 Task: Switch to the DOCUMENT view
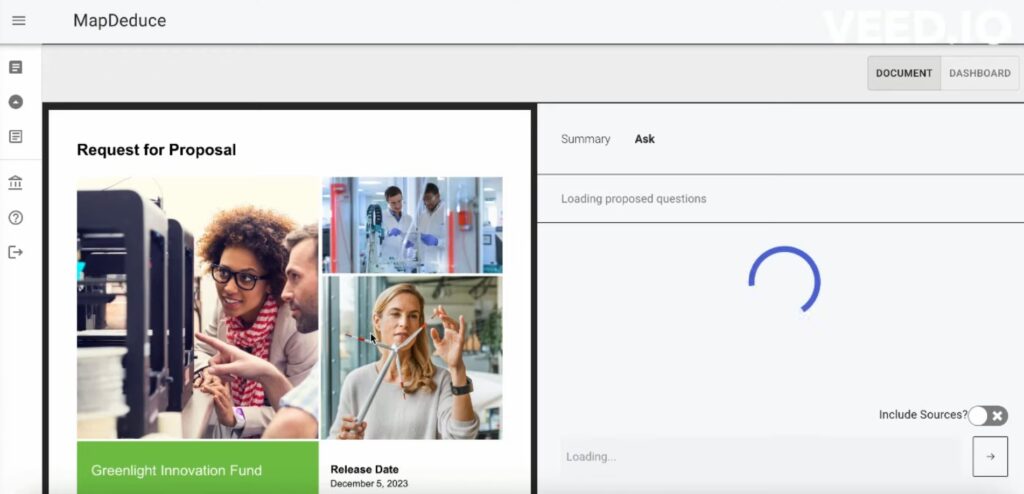point(904,73)
